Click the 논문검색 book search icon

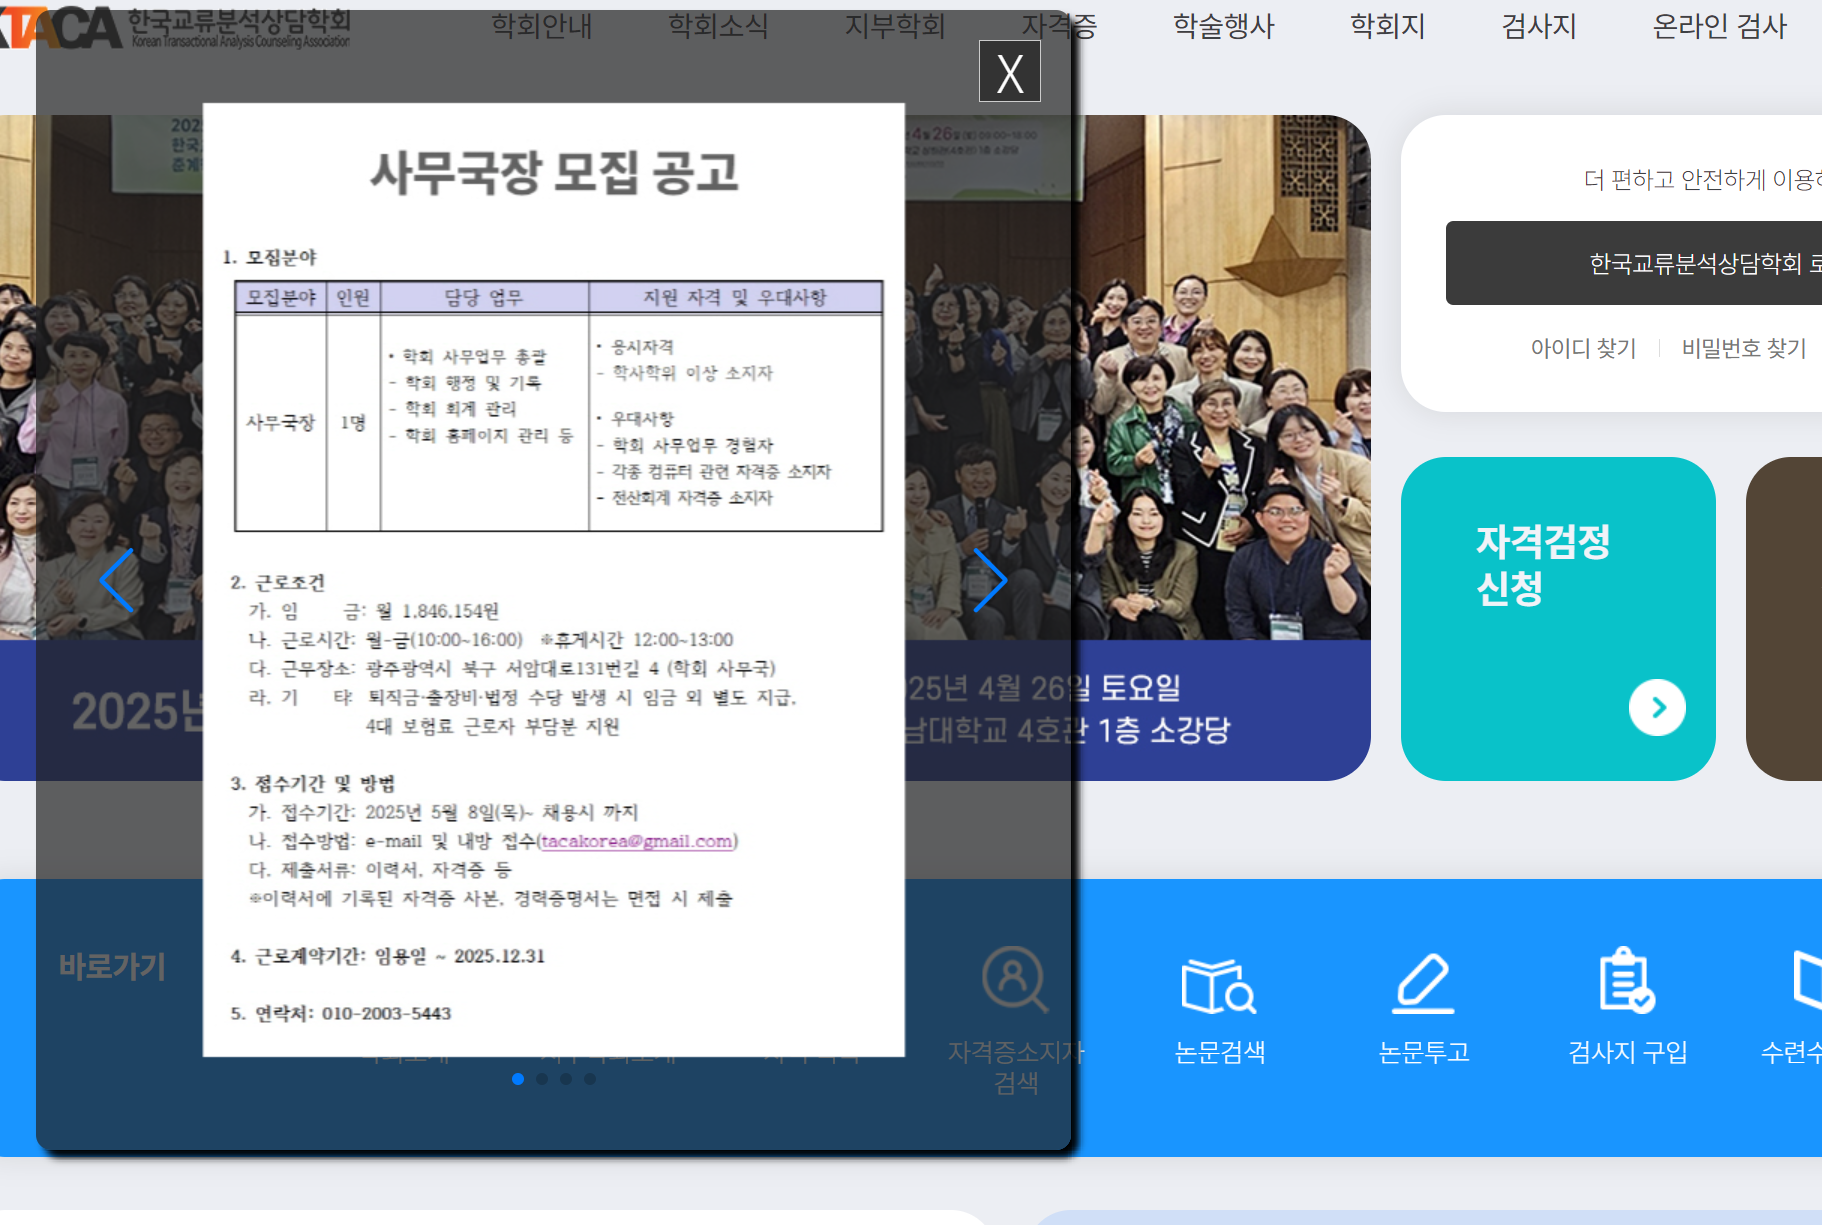point(1219,985)
